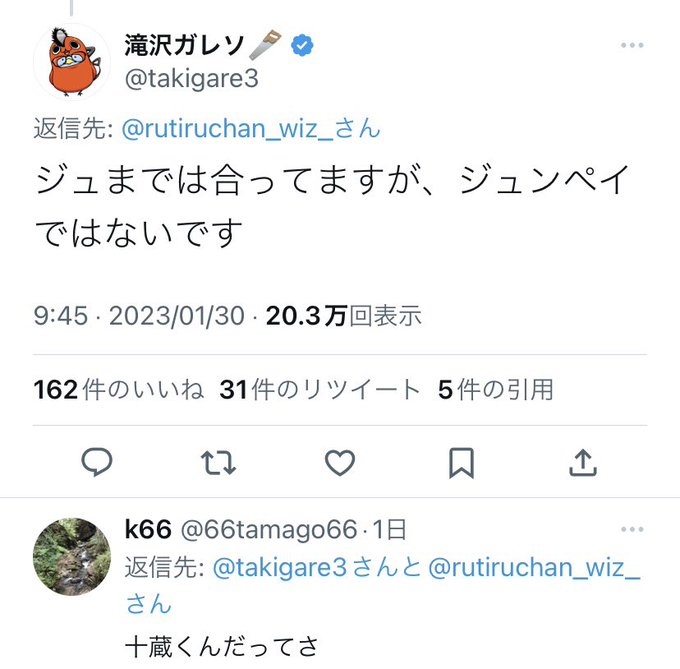View the 5件の引用 quote tweets
The width and height of the screenshot is (680, 669).
495,390
